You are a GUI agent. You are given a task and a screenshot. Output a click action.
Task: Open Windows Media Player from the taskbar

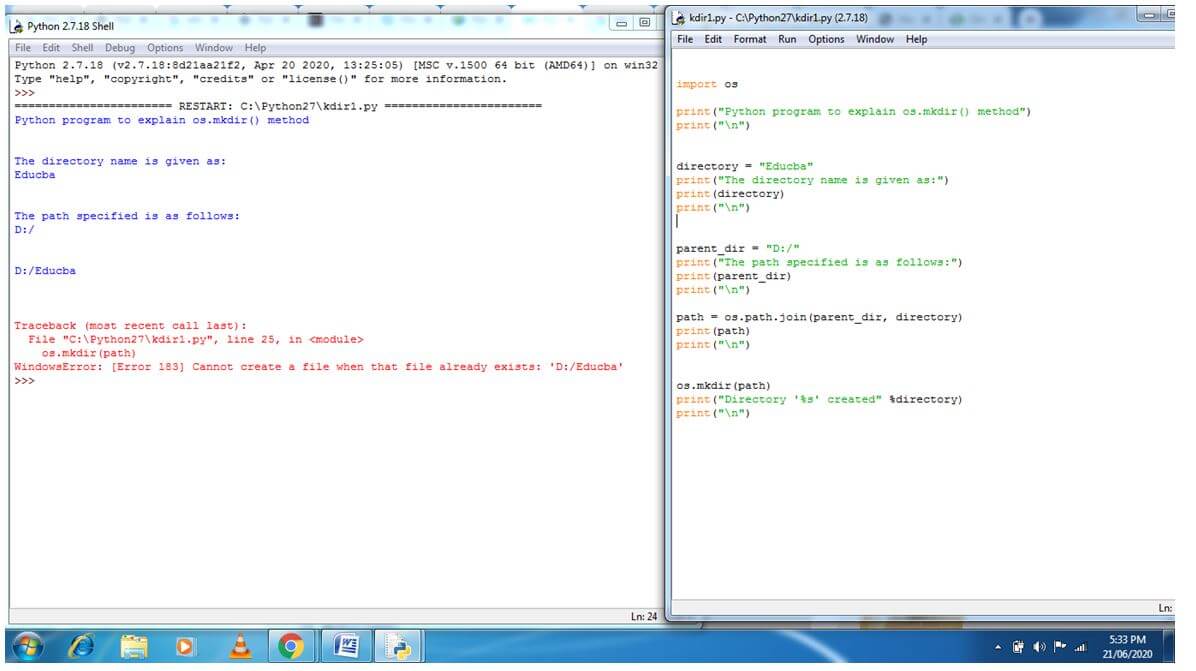(x=184, y=649)
